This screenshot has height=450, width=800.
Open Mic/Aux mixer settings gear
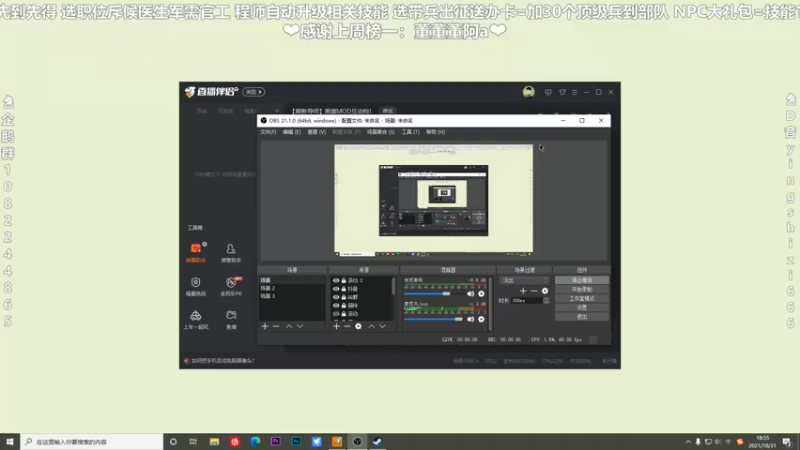pos(481,319)
